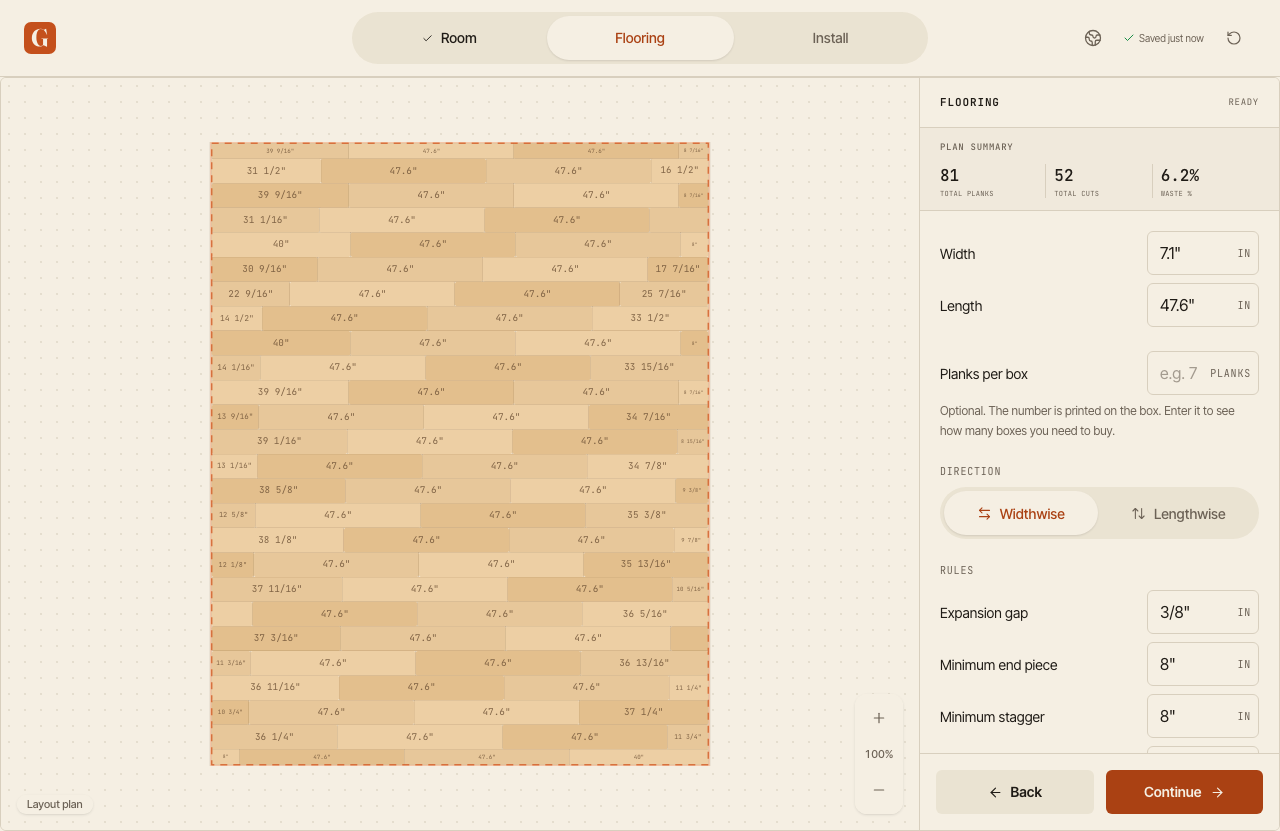Edit the plank Width field
Viewport: 1280px width, 831px height.
(1202, 253)
